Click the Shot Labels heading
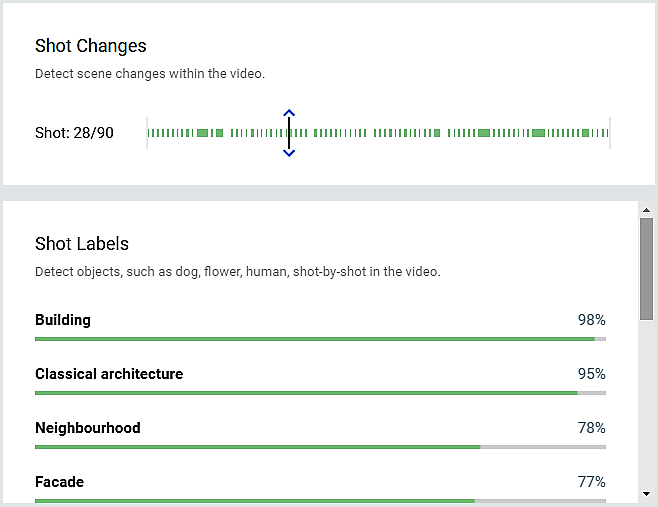Viewport: 658px width, 507px height. (x=82, y=244)
